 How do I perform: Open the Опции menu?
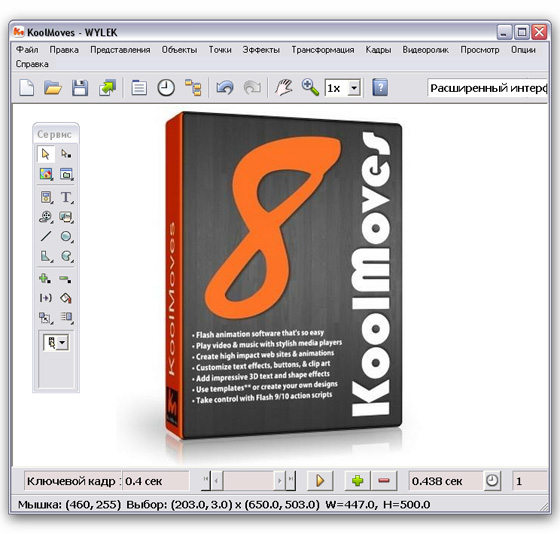tap(523, 50)
